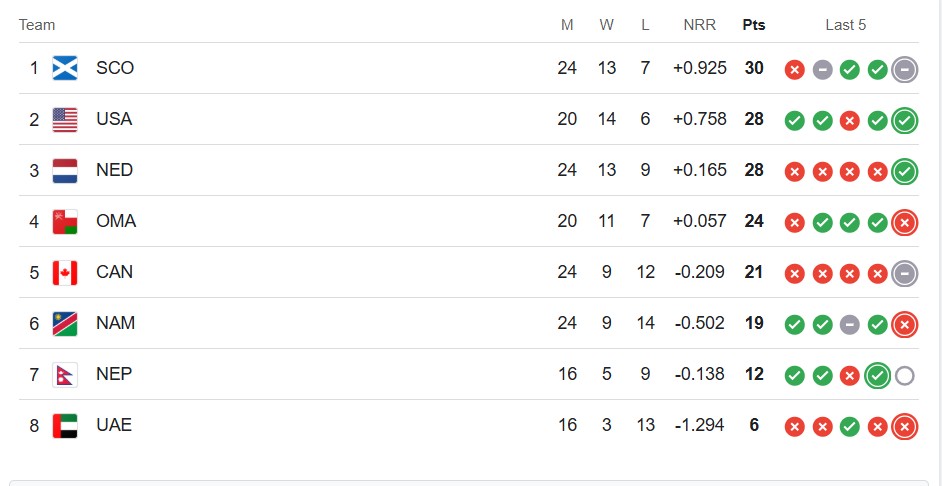
Task: Click Canada's circled gray no-result icon
Action: (x=905, y=273)
